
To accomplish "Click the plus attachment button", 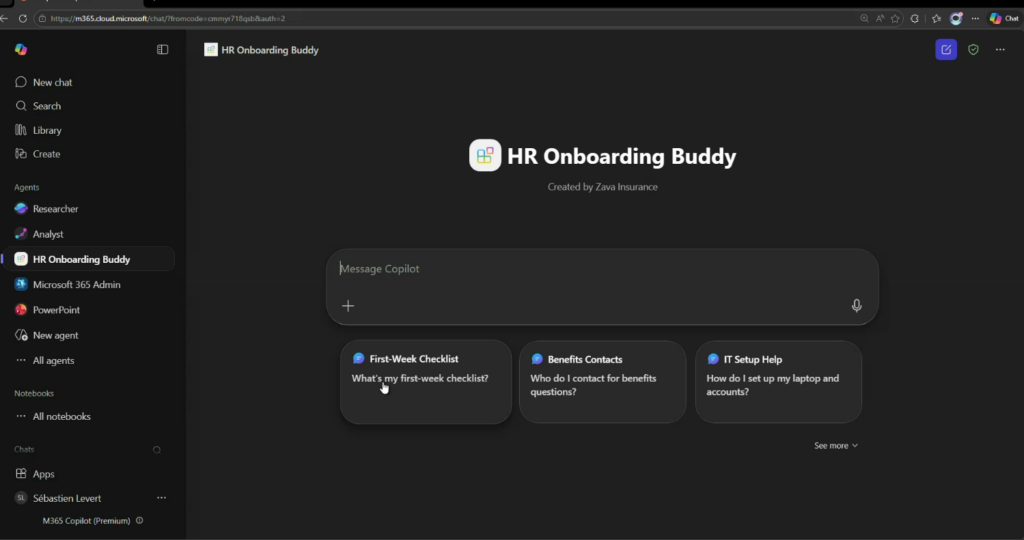I will (x=348, y=306).
